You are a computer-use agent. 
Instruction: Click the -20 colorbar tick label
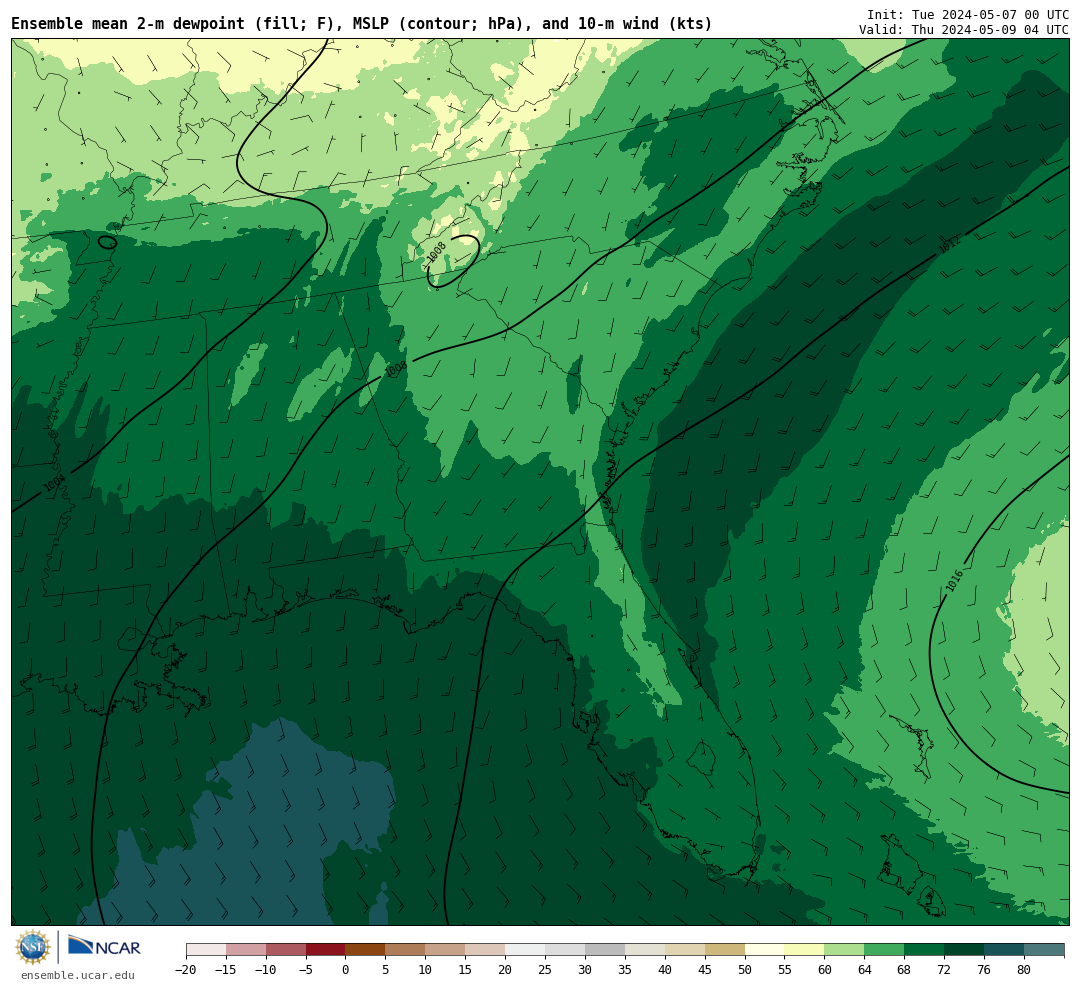click(x=186, y=970)
